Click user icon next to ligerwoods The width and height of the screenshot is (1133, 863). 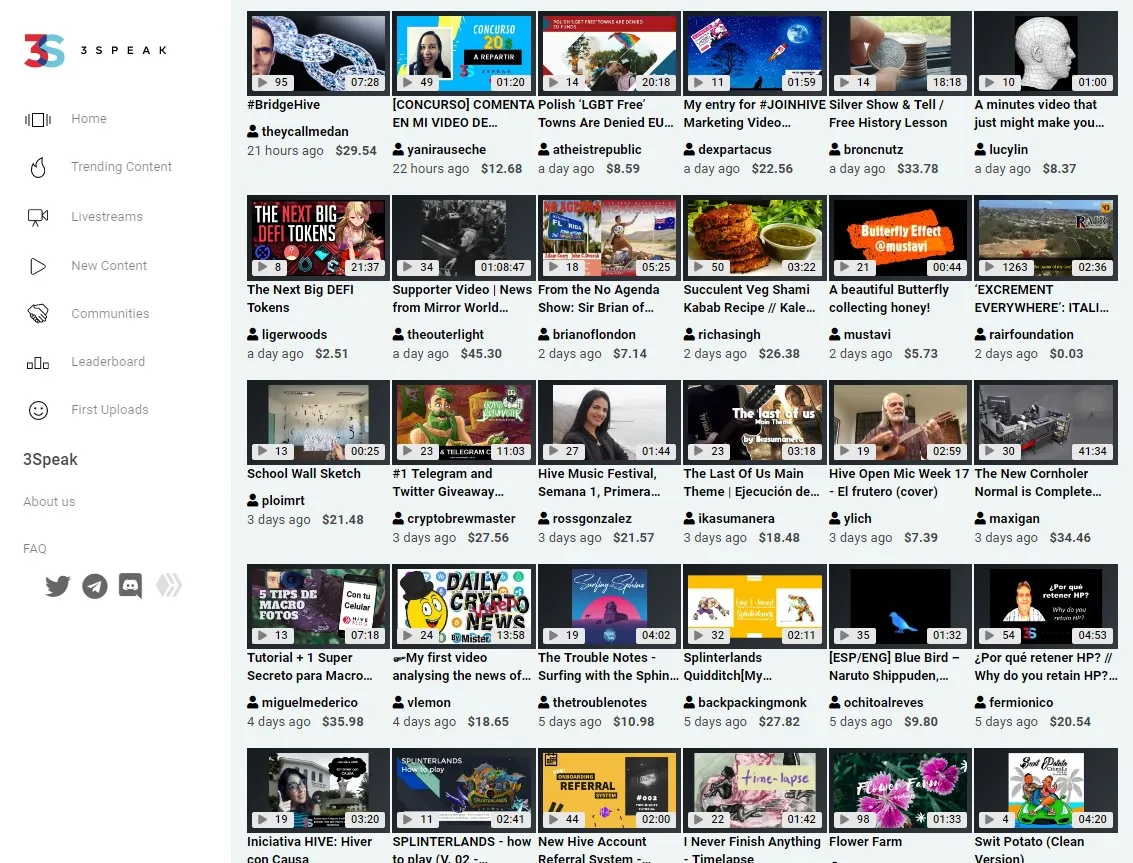click(x=253, y=335)
